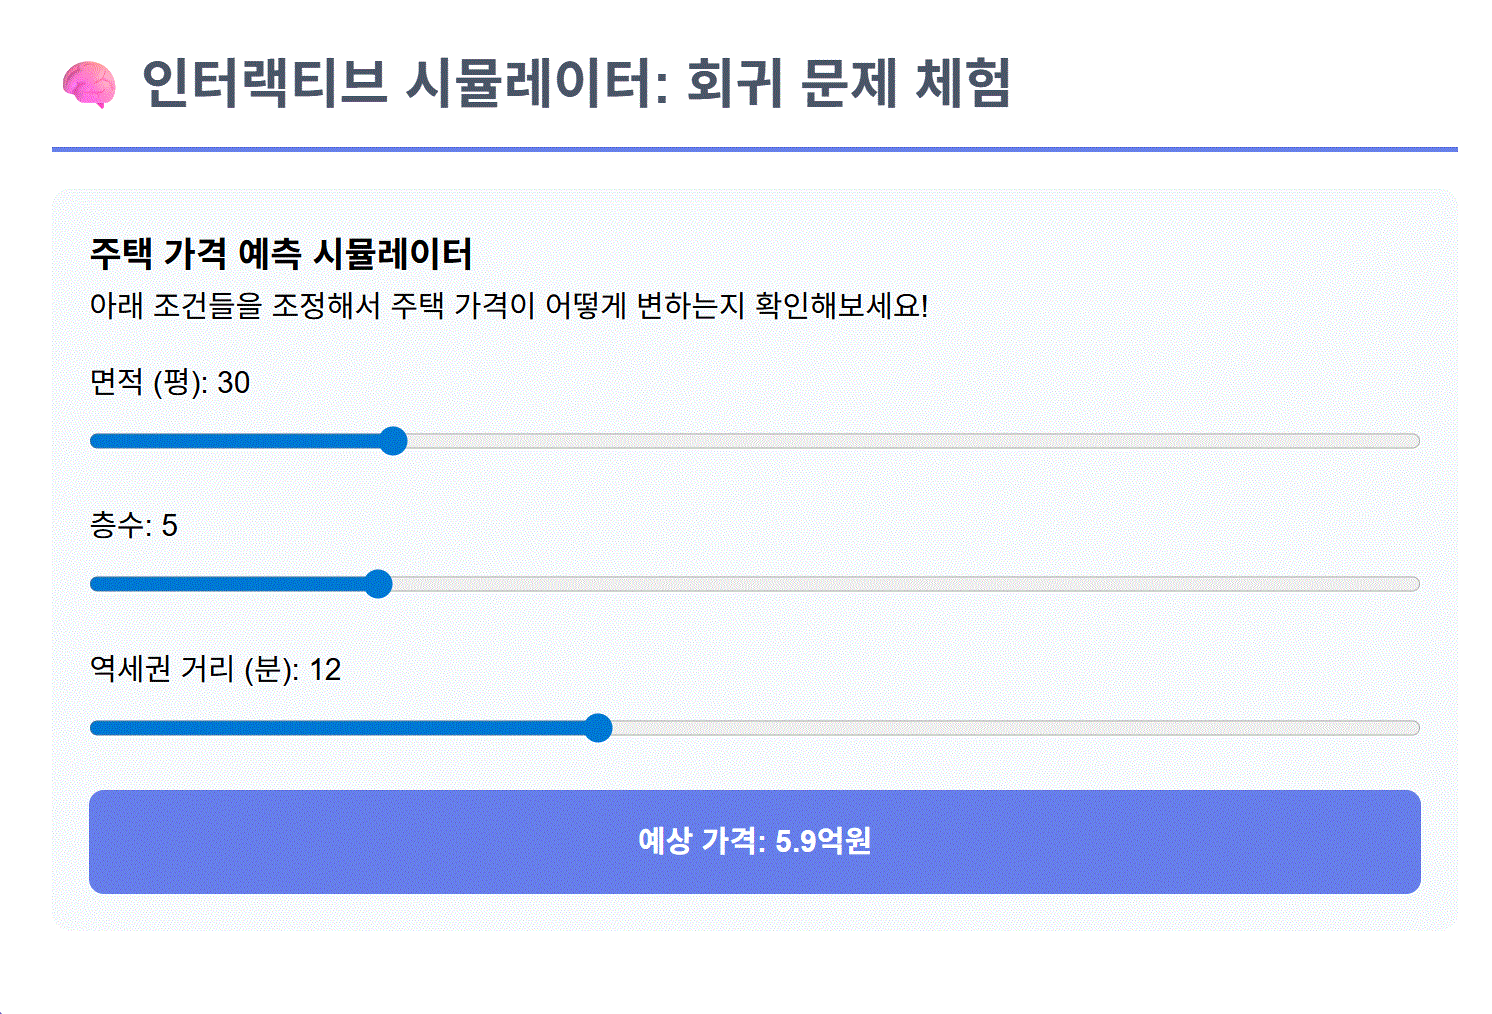Click the 면적 slider thumb

pyautogui.click(x=394, y=441)
